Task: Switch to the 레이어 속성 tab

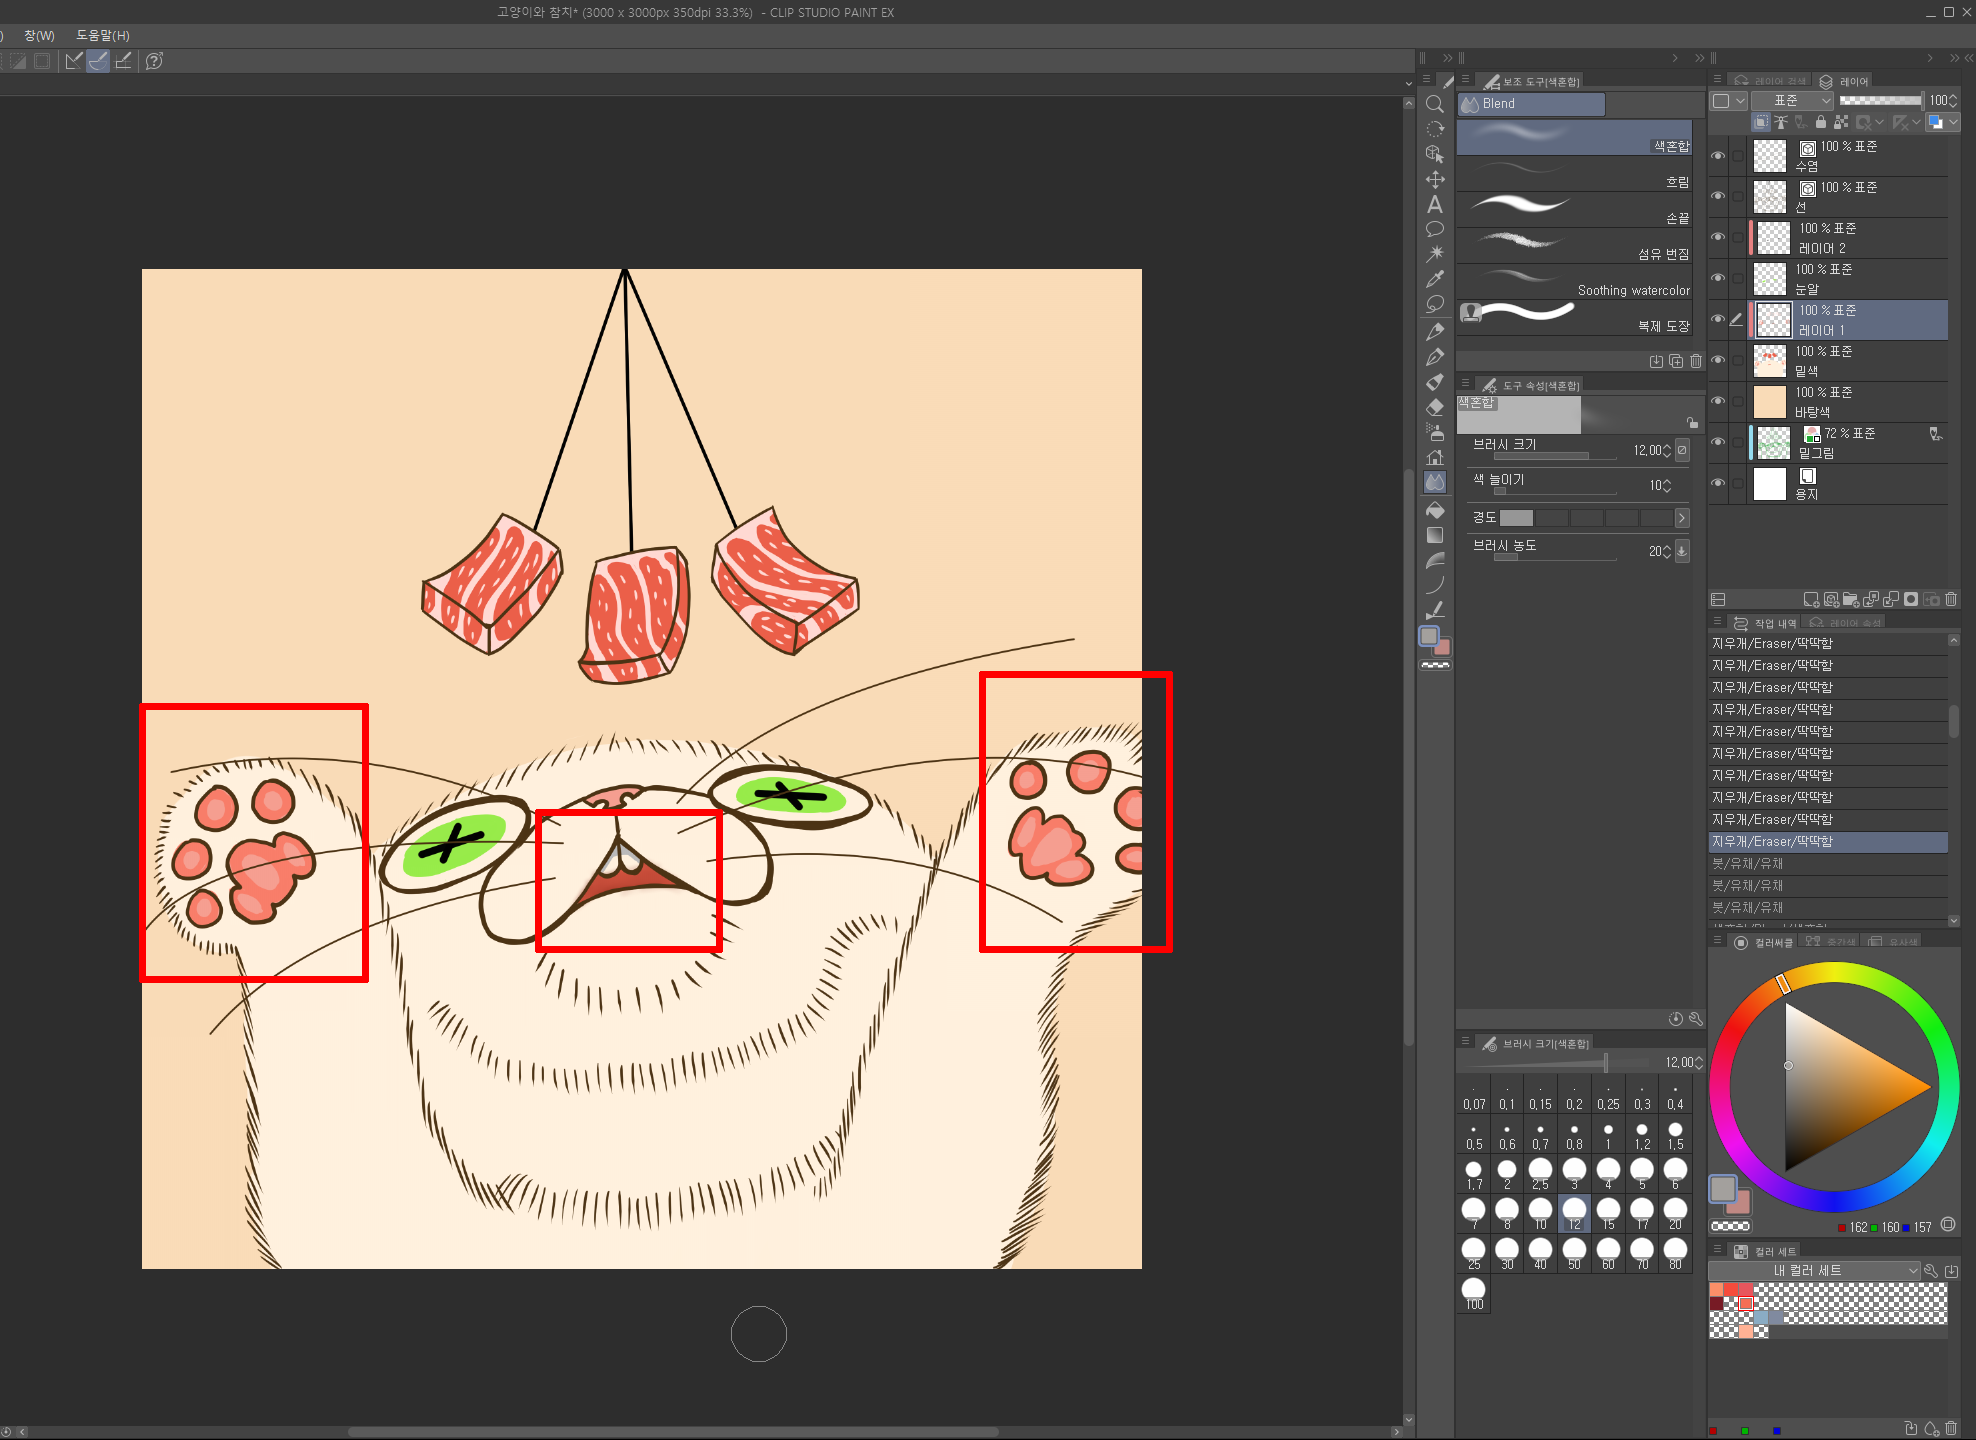Action: pos(1846,623)
